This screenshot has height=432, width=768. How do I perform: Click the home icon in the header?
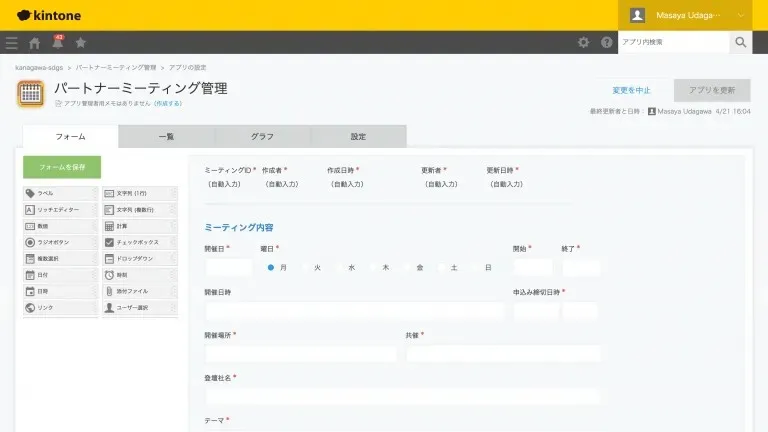click(x=35, y=43)
